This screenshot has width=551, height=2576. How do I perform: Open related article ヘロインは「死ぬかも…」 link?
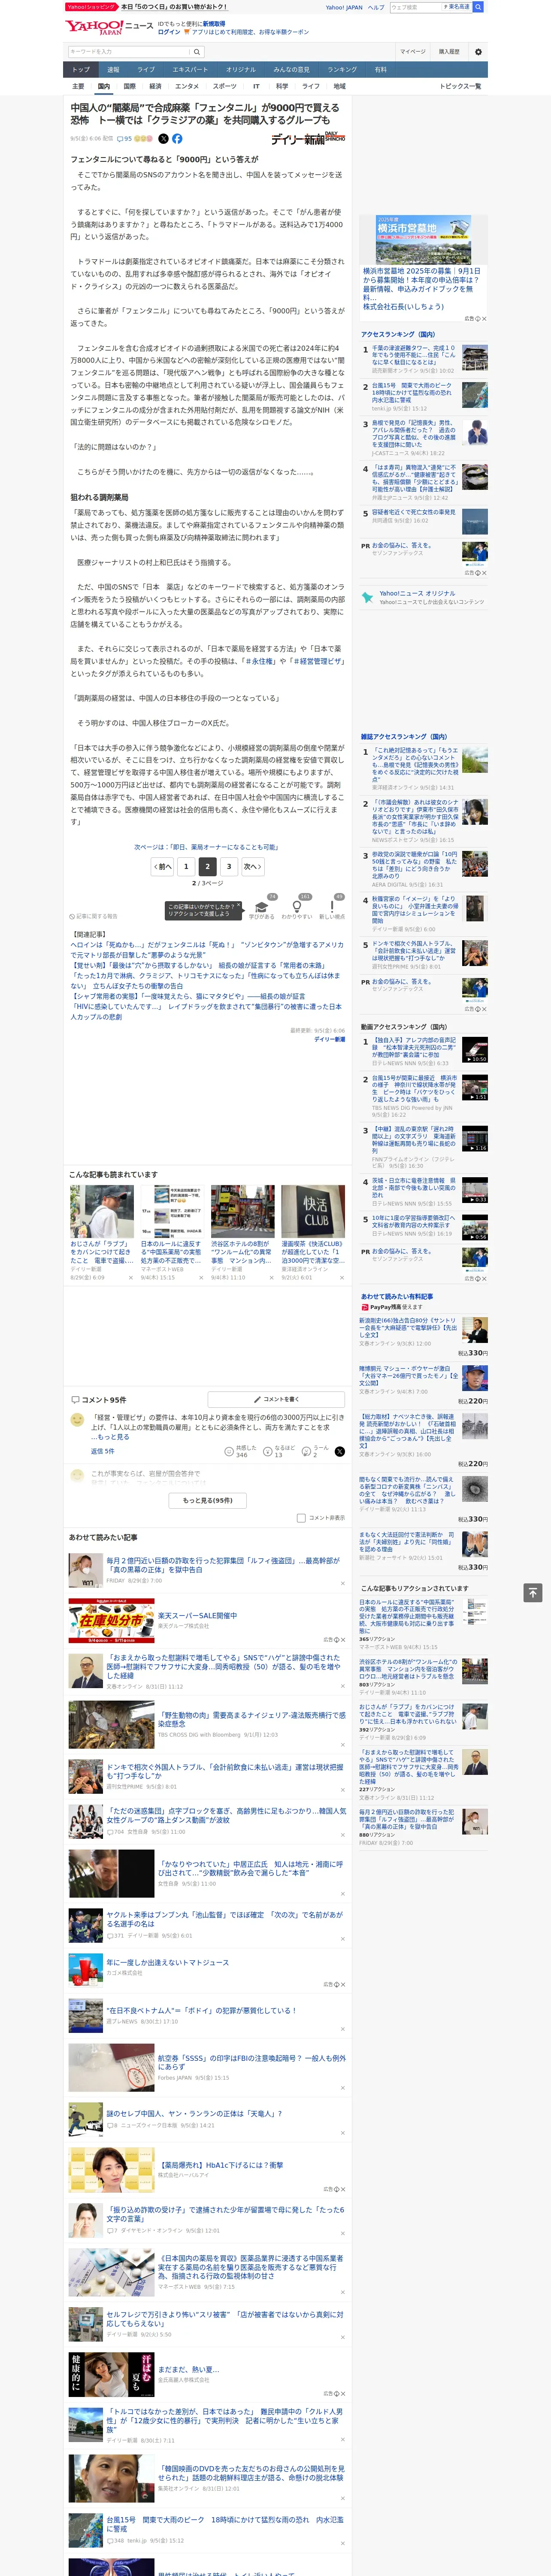point(207,950)
